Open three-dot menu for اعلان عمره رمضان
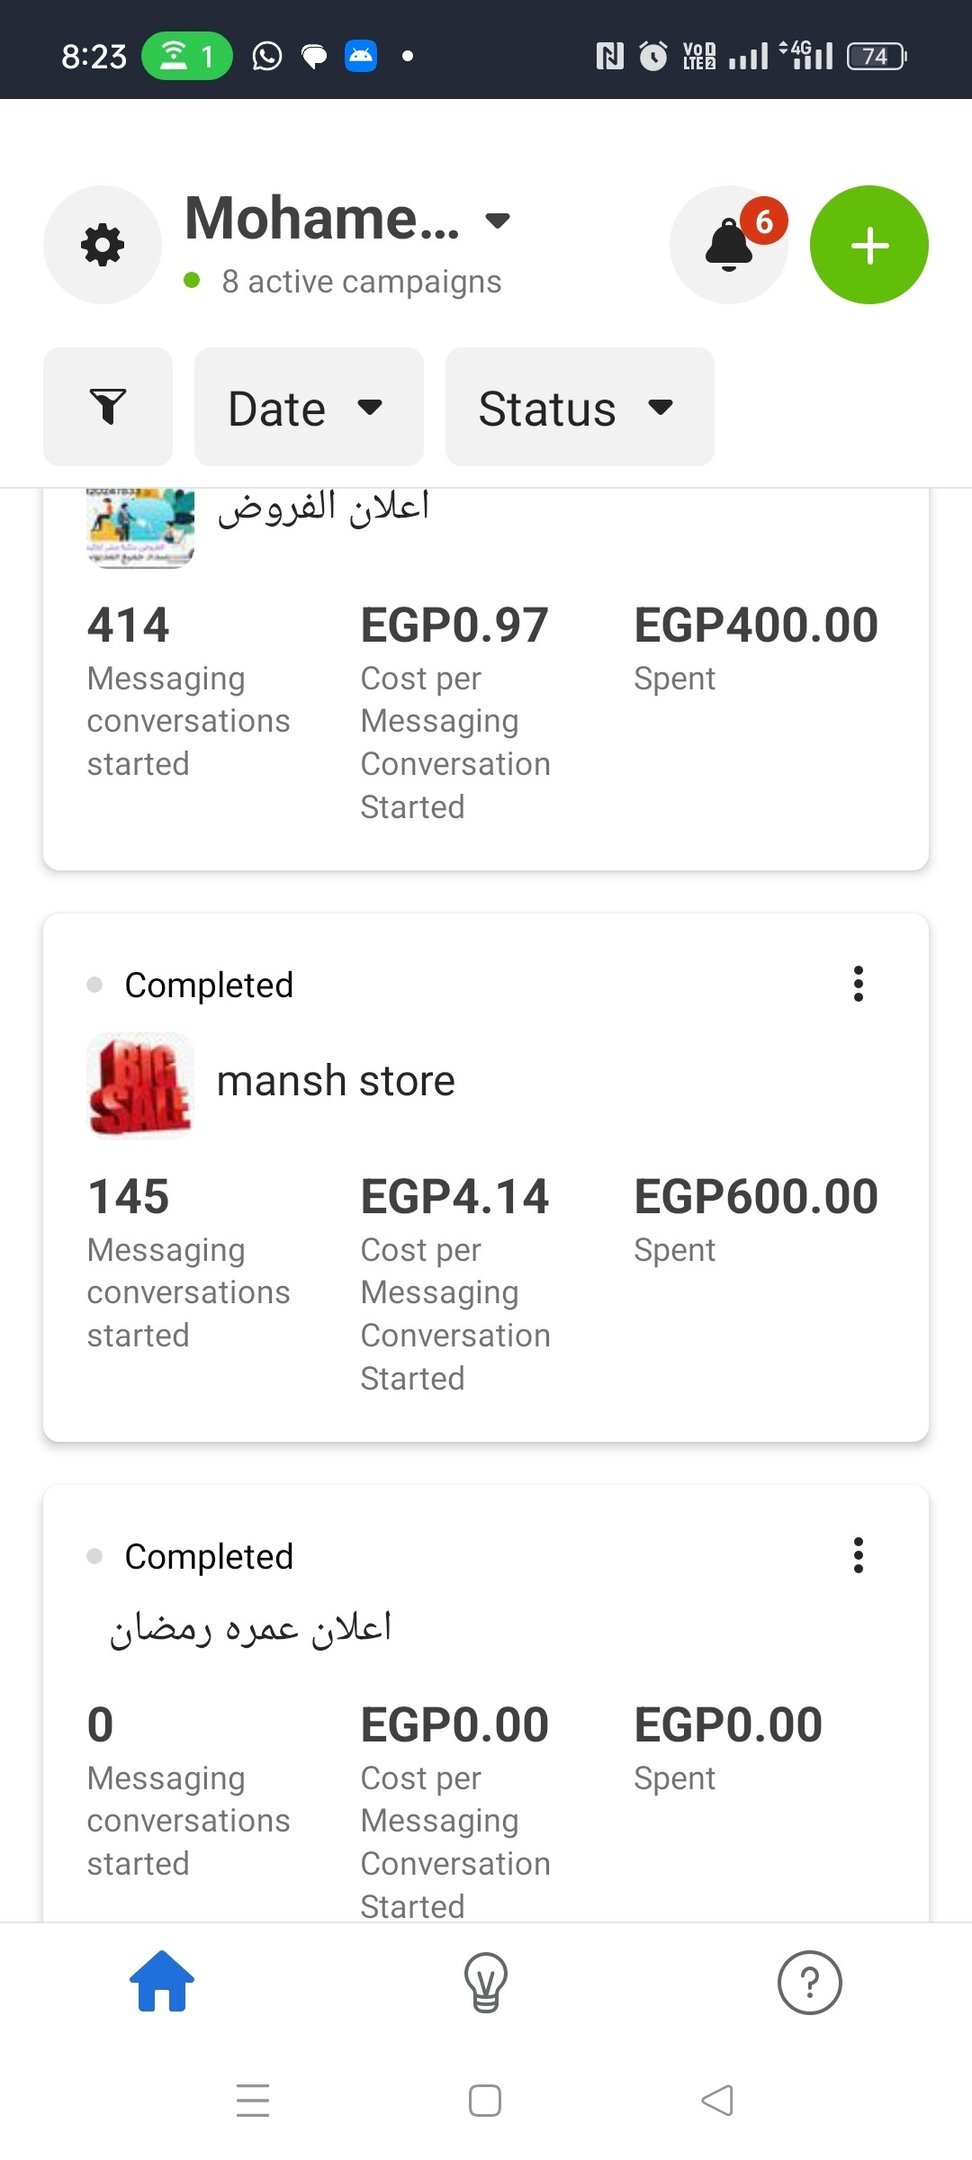This screenshot has height=2160, width=972. point(858,1555)
